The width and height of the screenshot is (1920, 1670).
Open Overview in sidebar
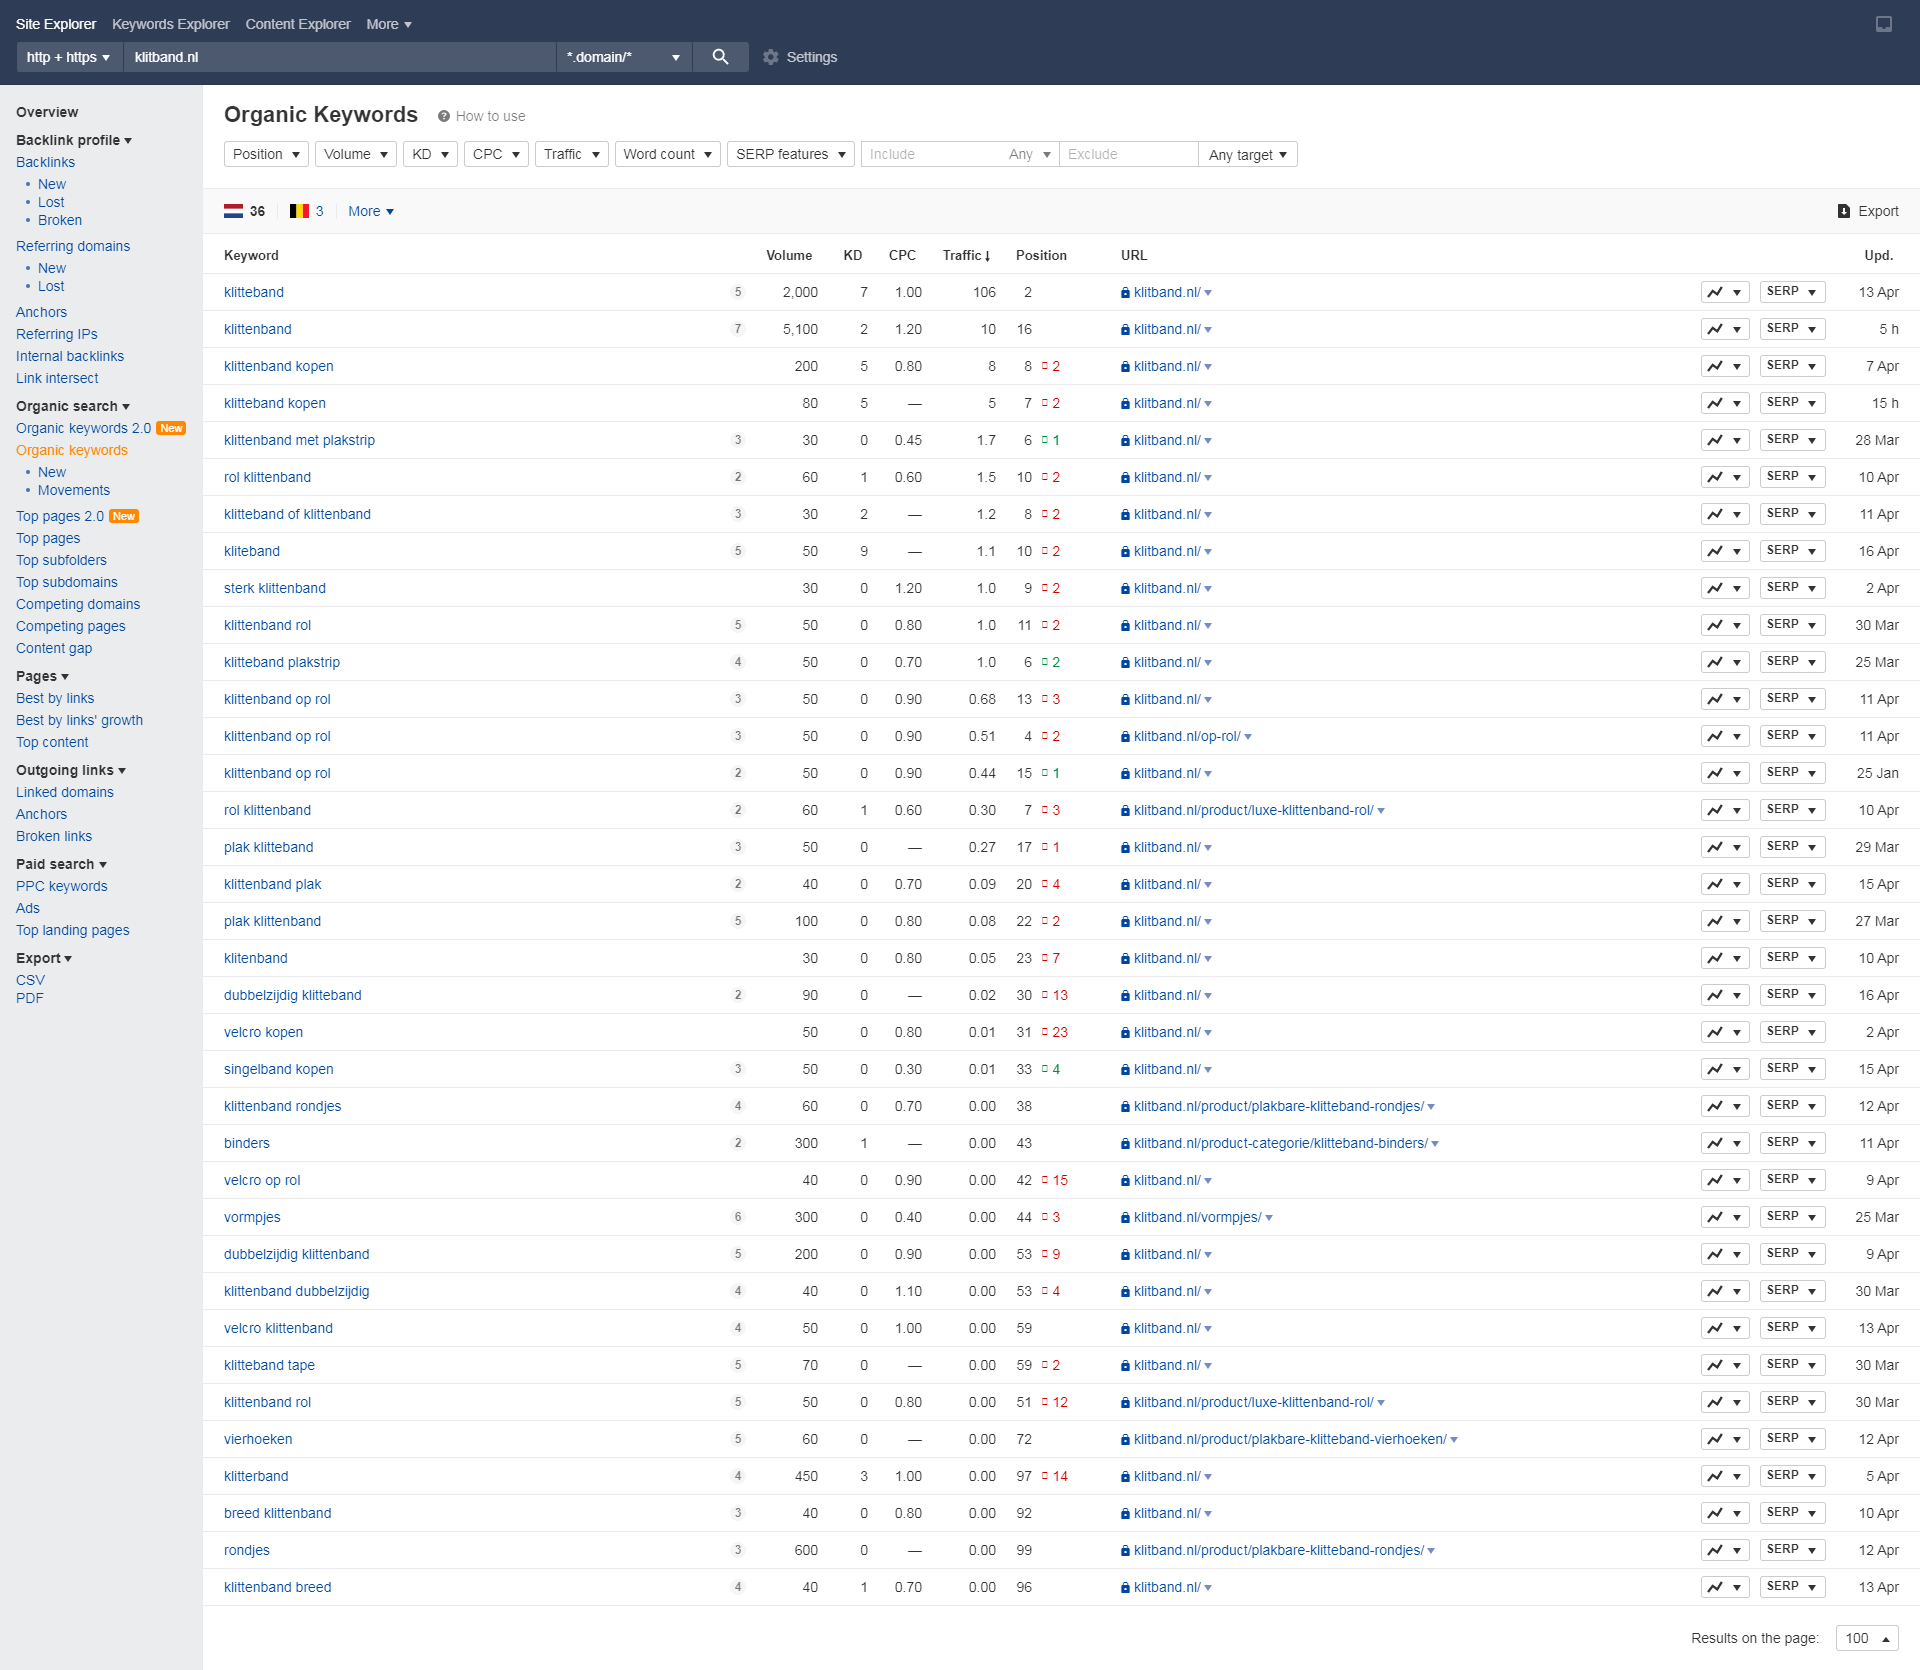point(47,112)
